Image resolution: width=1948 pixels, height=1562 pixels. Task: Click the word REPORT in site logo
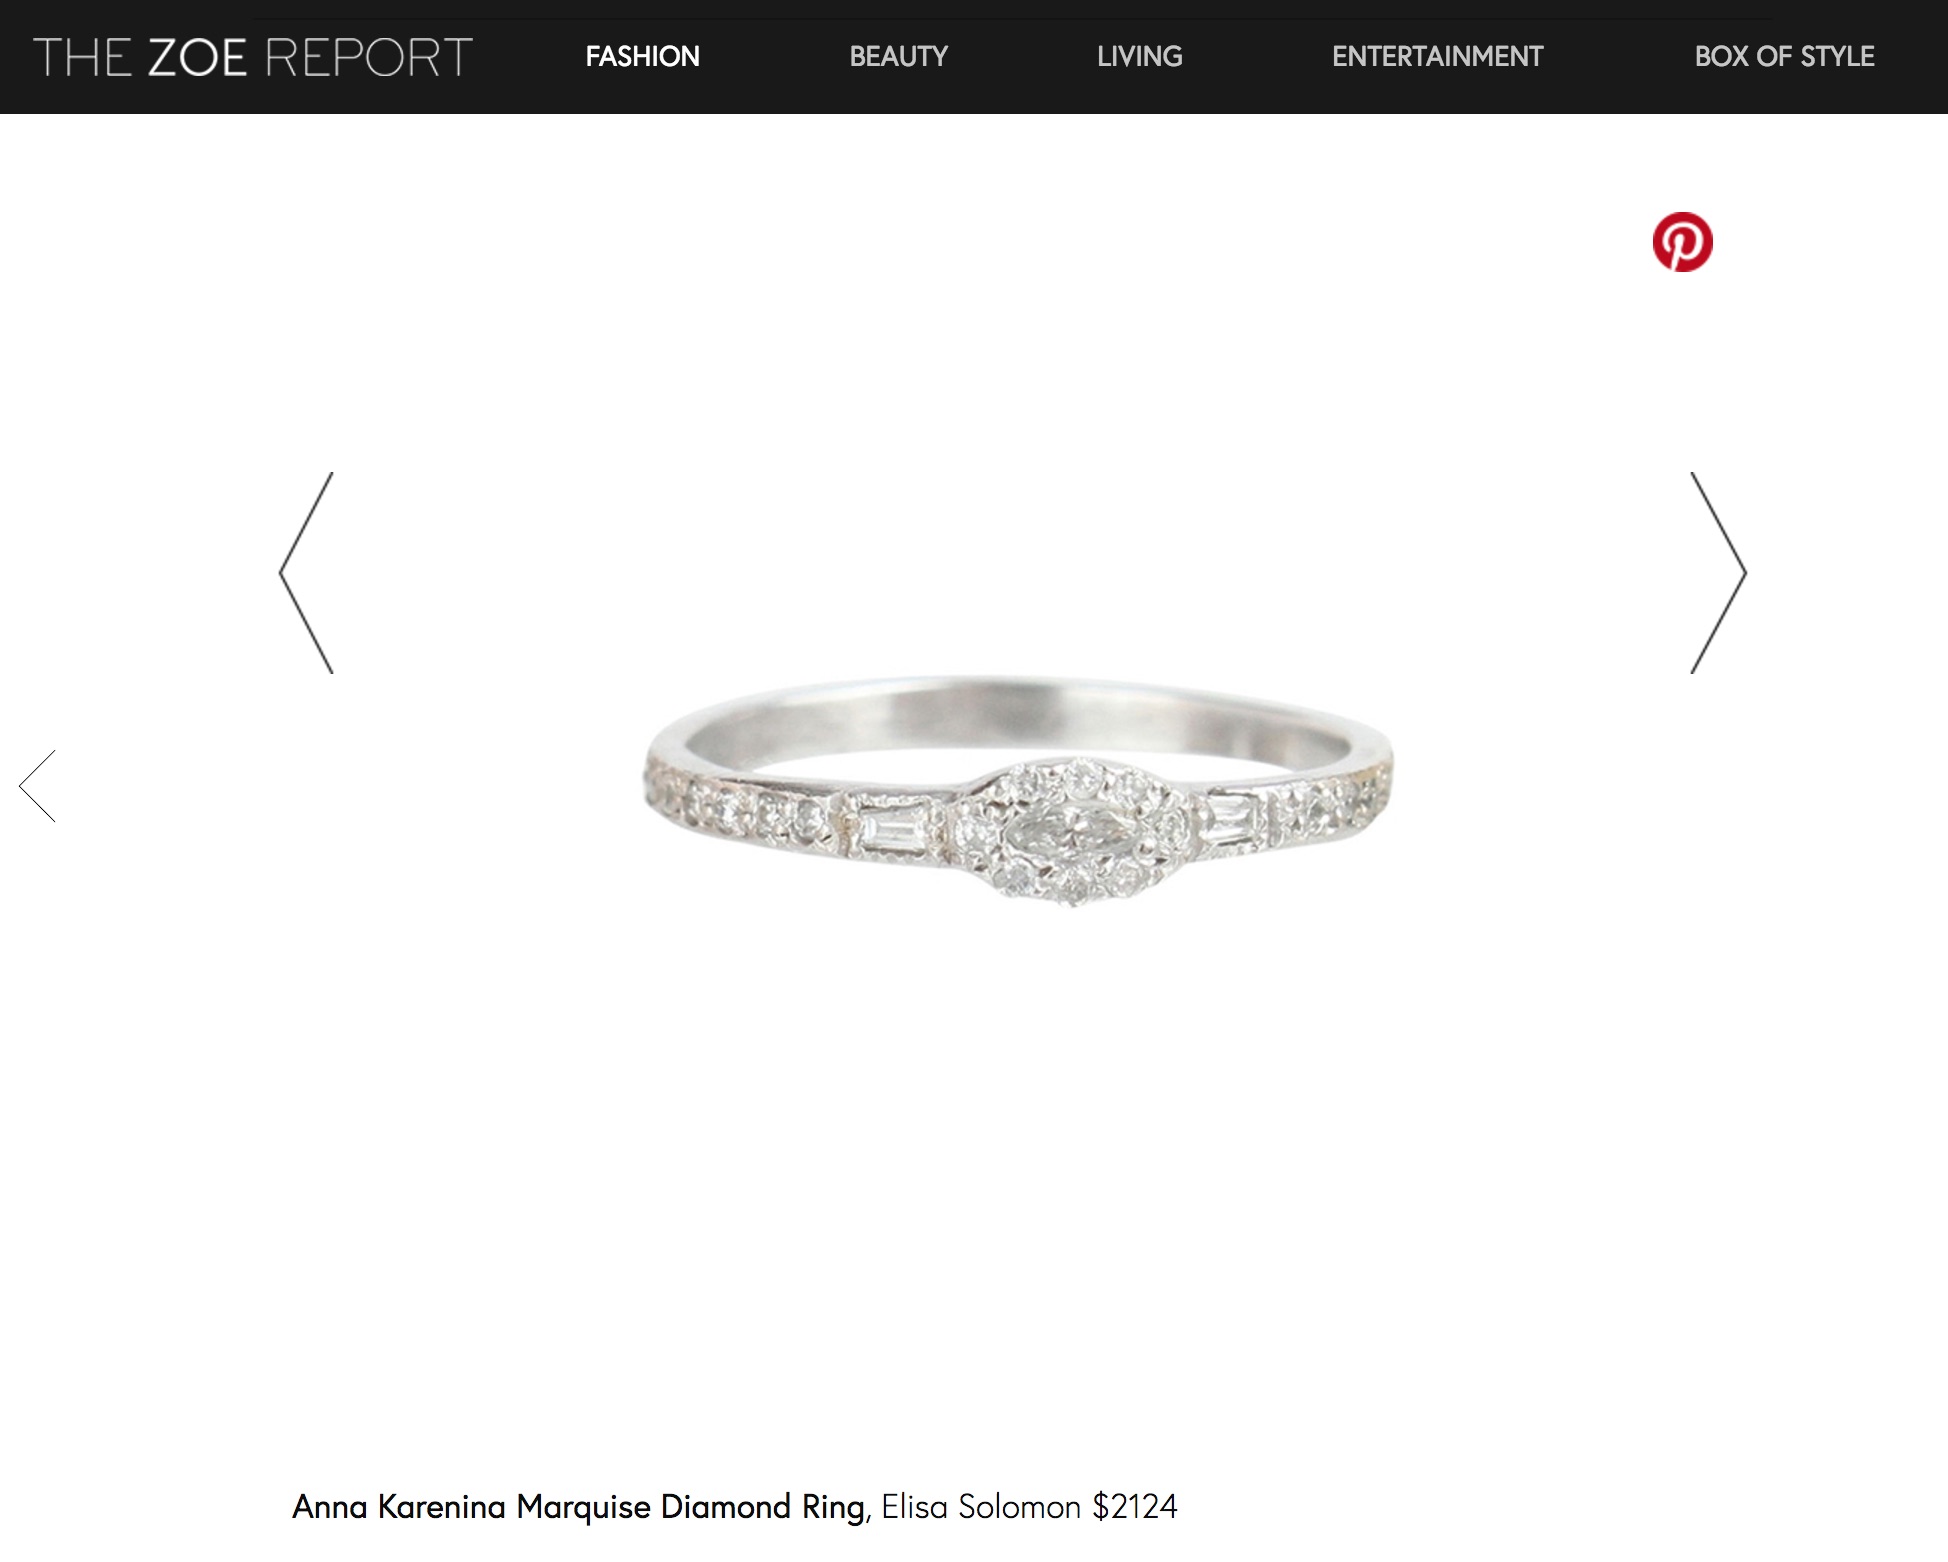point(369,57)
